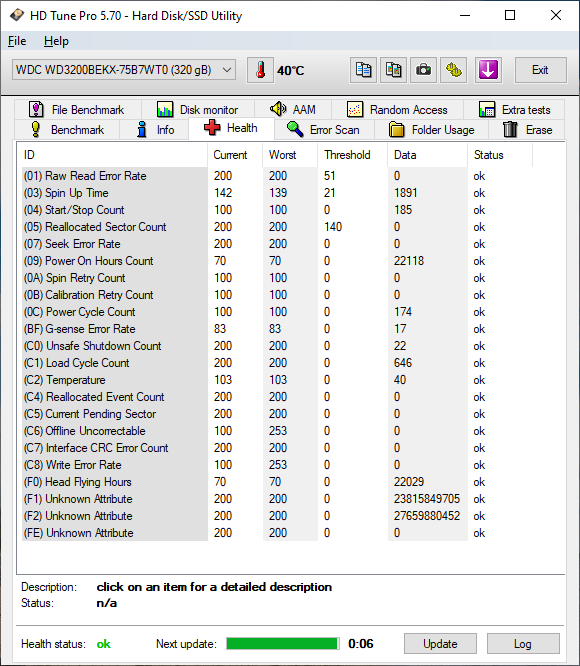Click the Threshold column header
The image size is (580, 666).
coord(352,155)
